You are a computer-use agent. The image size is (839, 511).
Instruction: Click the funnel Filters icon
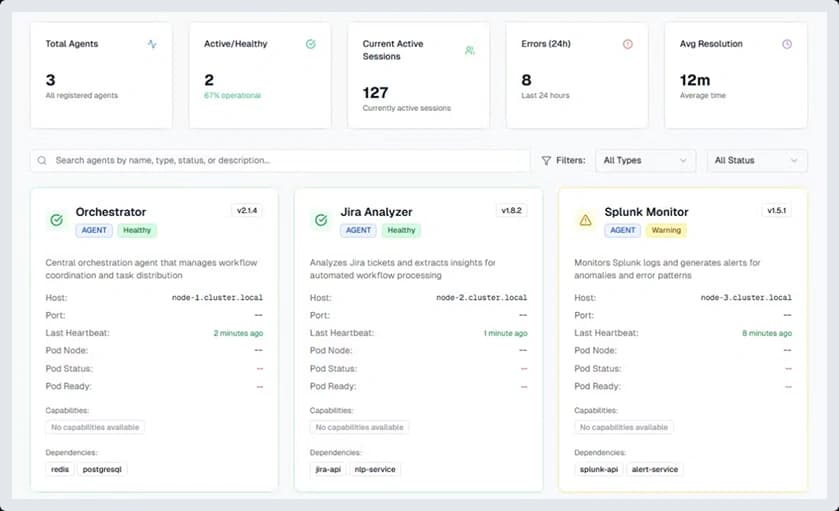pyautogui.click(x=546, y=161)
